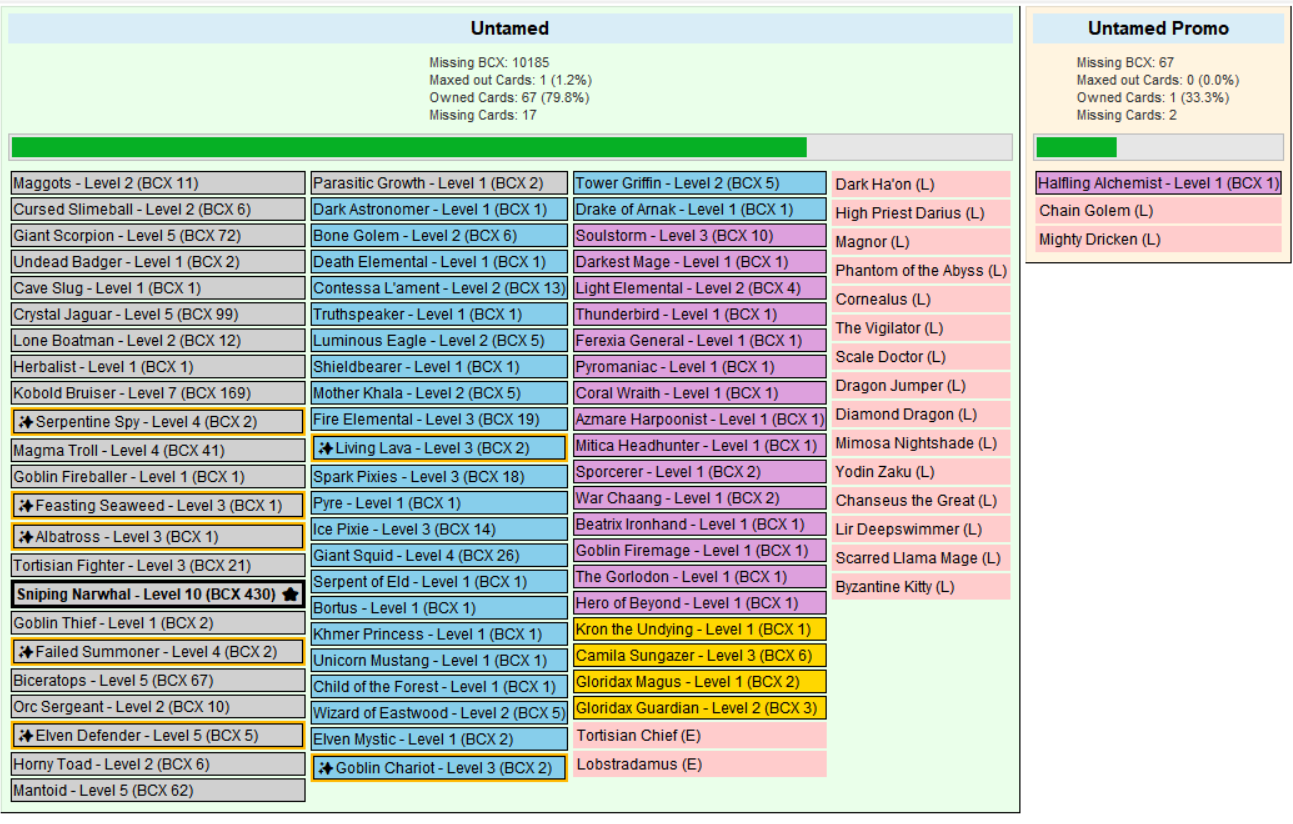Screen dimensions: 1293x824
Task: Click the star icon on Sniping Narwhal
Action: pyautogui.click(x=290, y=595)
